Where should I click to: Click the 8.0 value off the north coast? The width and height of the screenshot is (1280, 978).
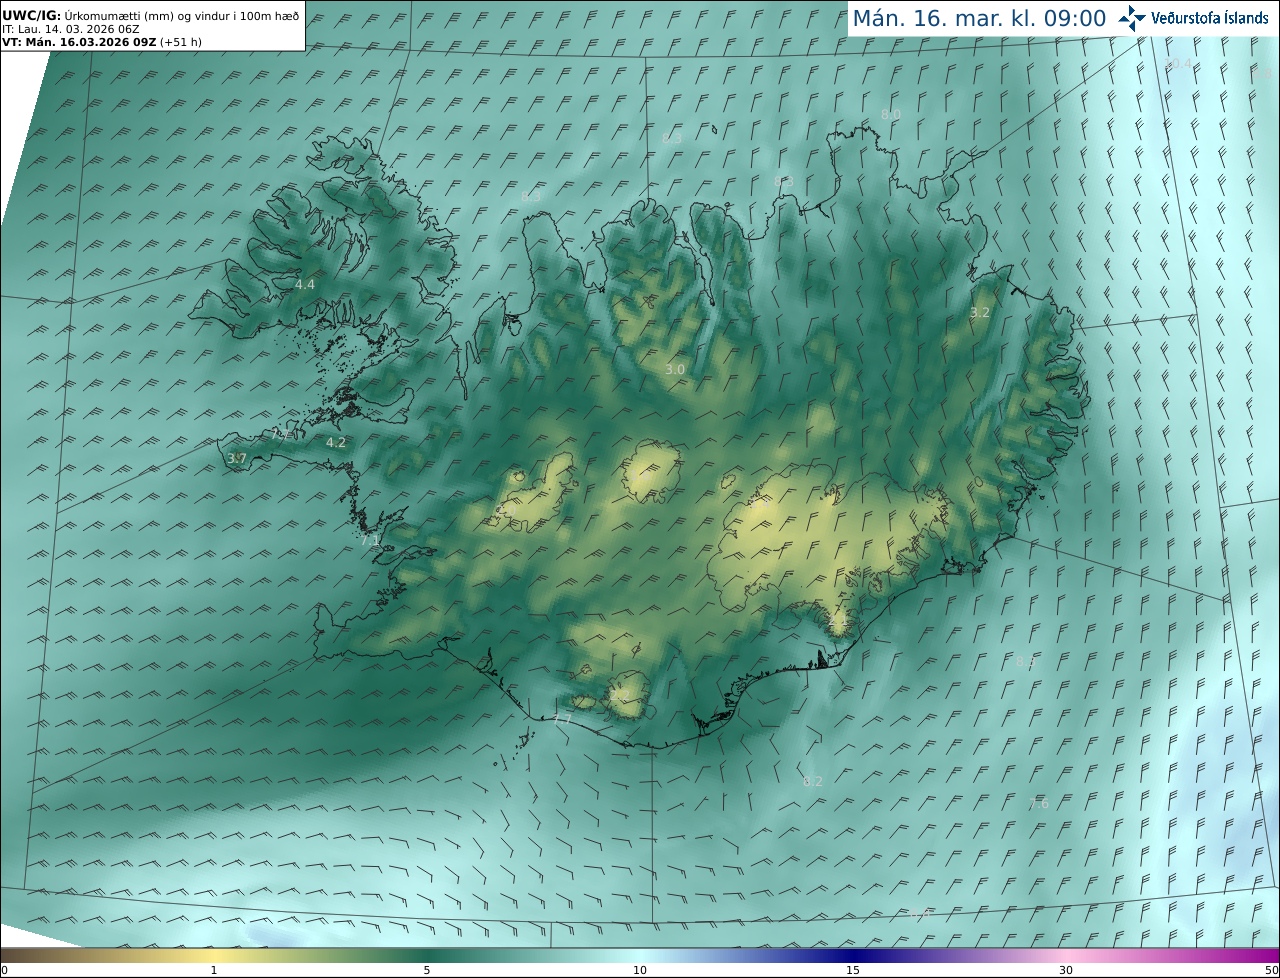(x=891, y=115)
